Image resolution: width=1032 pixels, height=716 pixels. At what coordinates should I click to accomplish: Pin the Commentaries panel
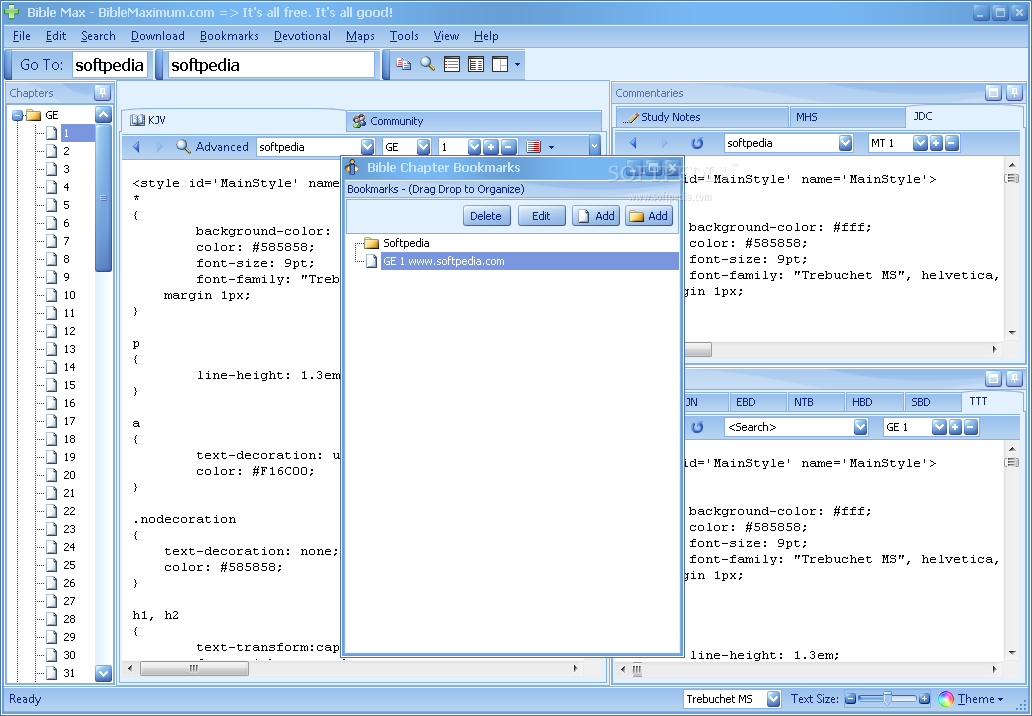tap(1014, 93)
